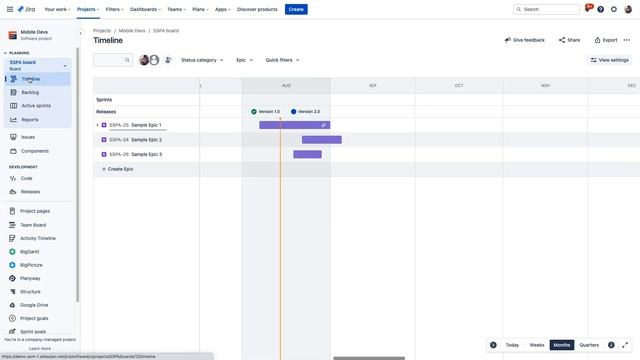Switch timeline view to Weeks
The width and height of the screenshot is (640, 360).
tap(537, 345)
